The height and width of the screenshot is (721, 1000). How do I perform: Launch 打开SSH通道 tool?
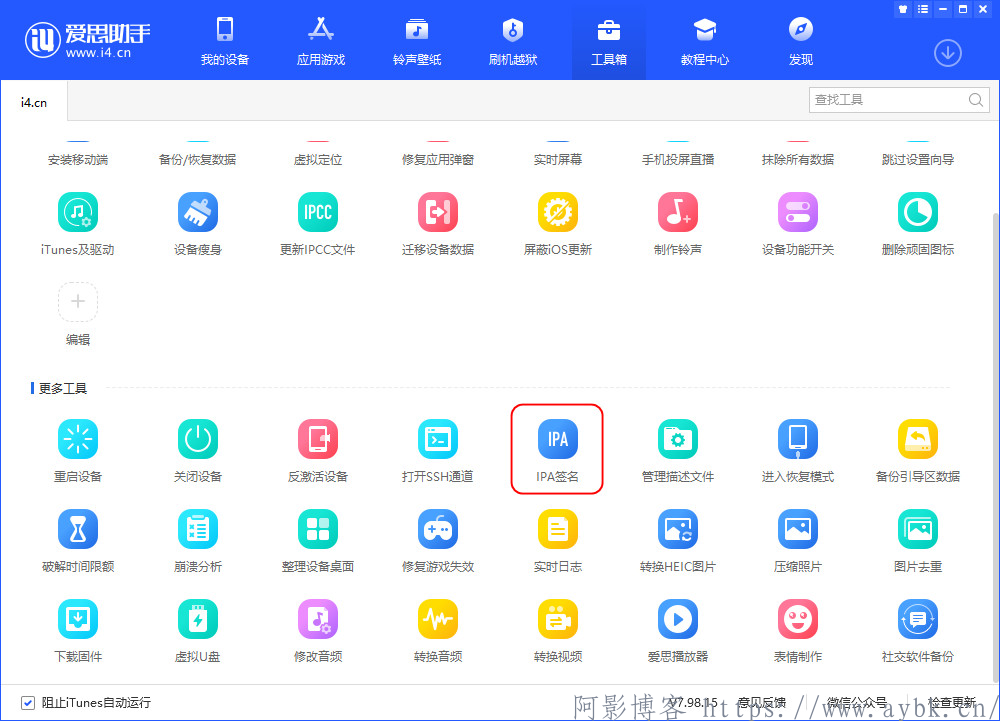tap(437, 440)
